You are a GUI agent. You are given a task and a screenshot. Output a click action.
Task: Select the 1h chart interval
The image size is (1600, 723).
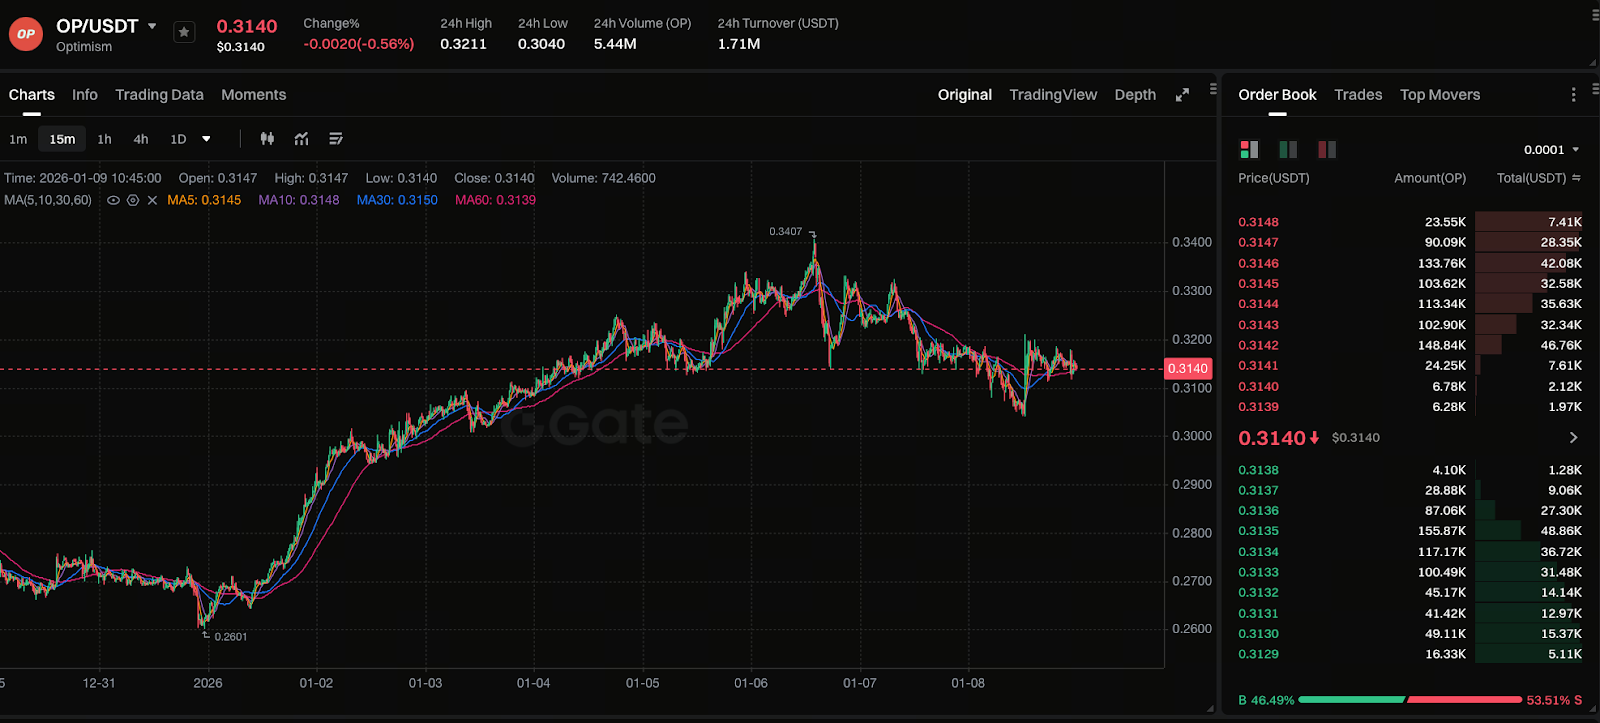[104, 139]
